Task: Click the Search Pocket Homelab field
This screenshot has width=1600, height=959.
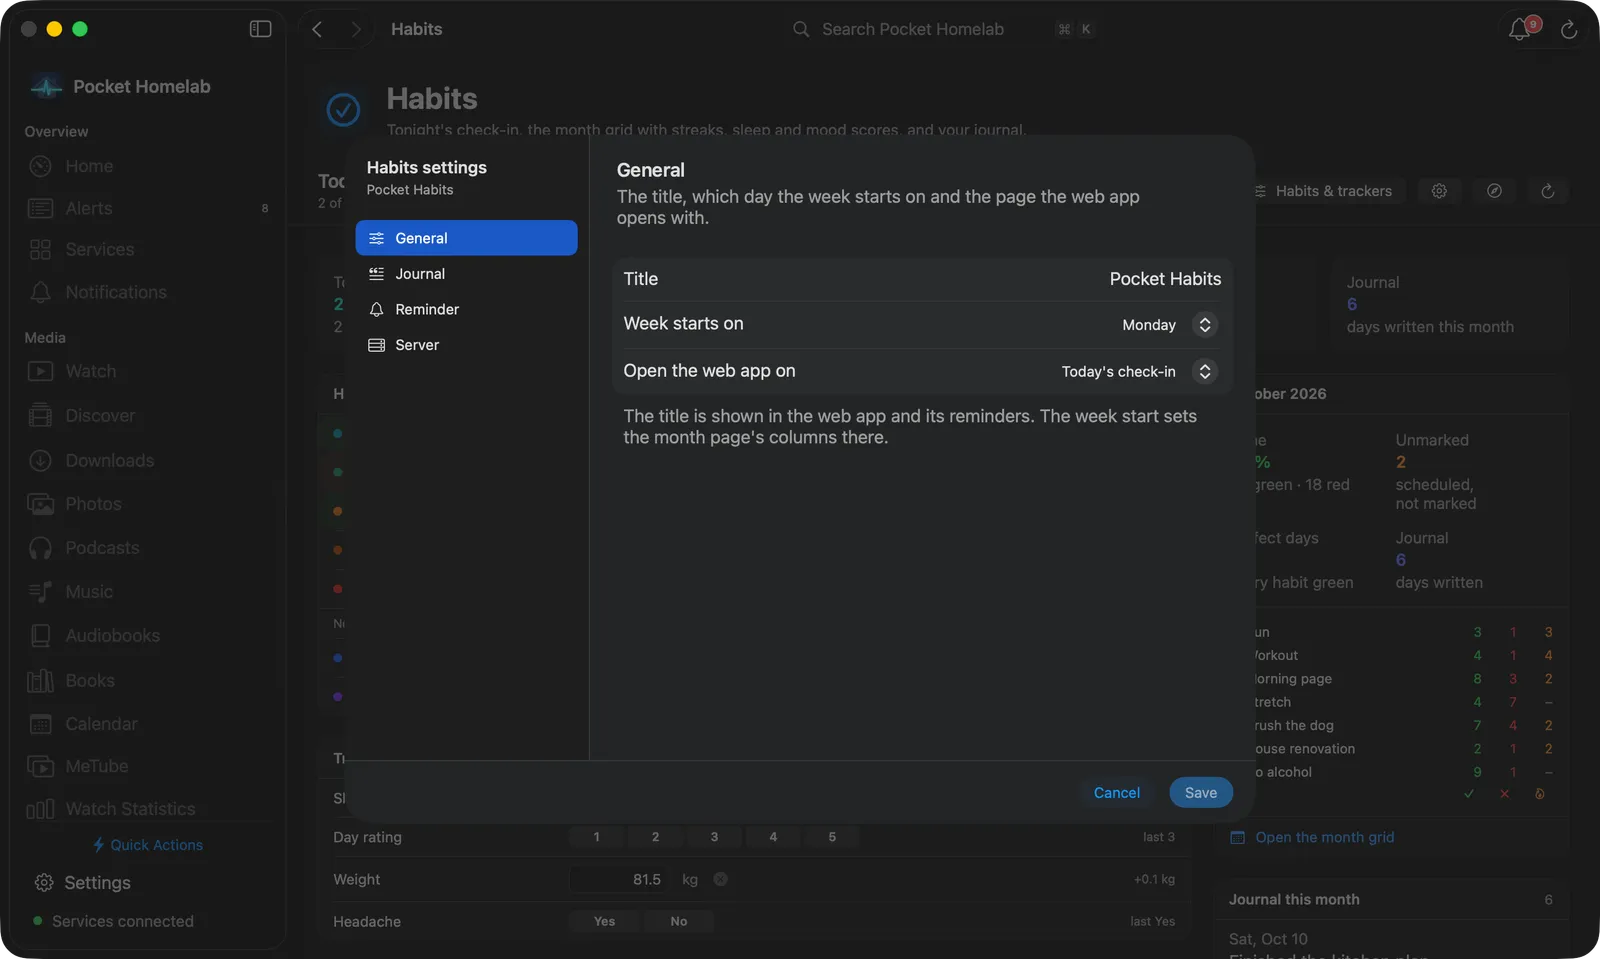Action: [943, 29]
